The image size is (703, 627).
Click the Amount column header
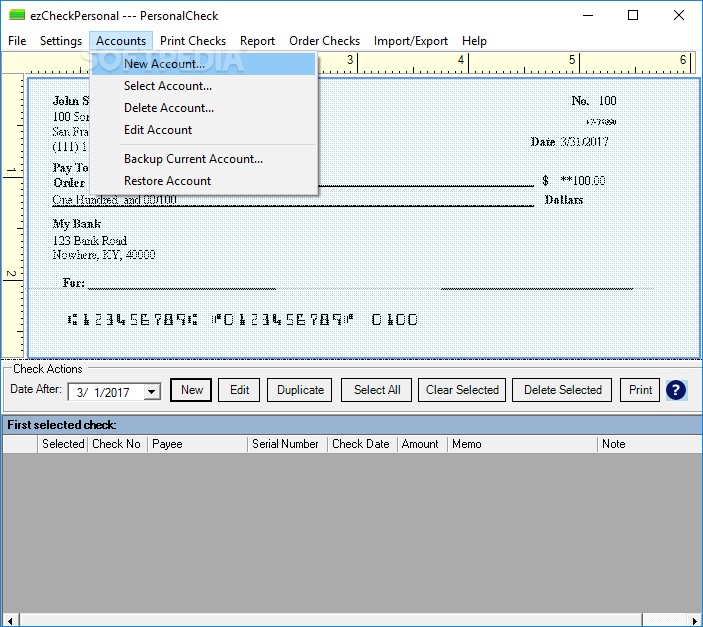click(422, 444)
